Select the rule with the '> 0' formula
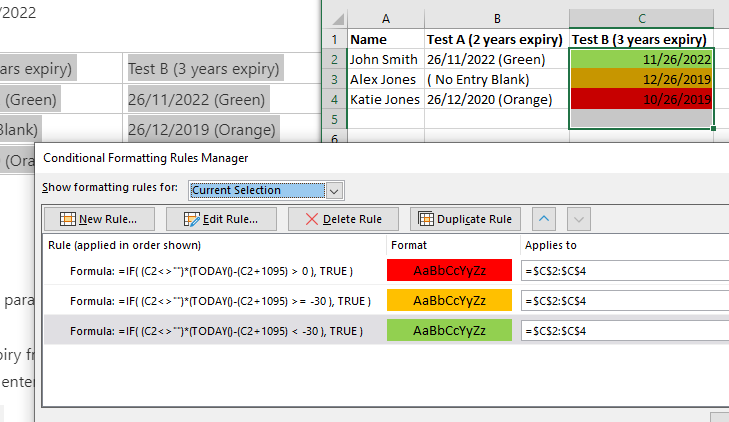Image resolution: width=729 pixels, height=422 pixels. [x=212, y=271]
